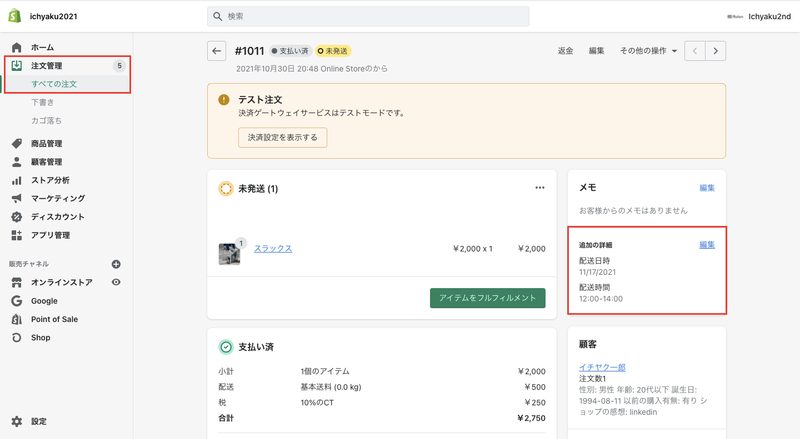Screen dimensions: 800x439
Task: Click the Shopify logo icon
Action: [15, 16]
